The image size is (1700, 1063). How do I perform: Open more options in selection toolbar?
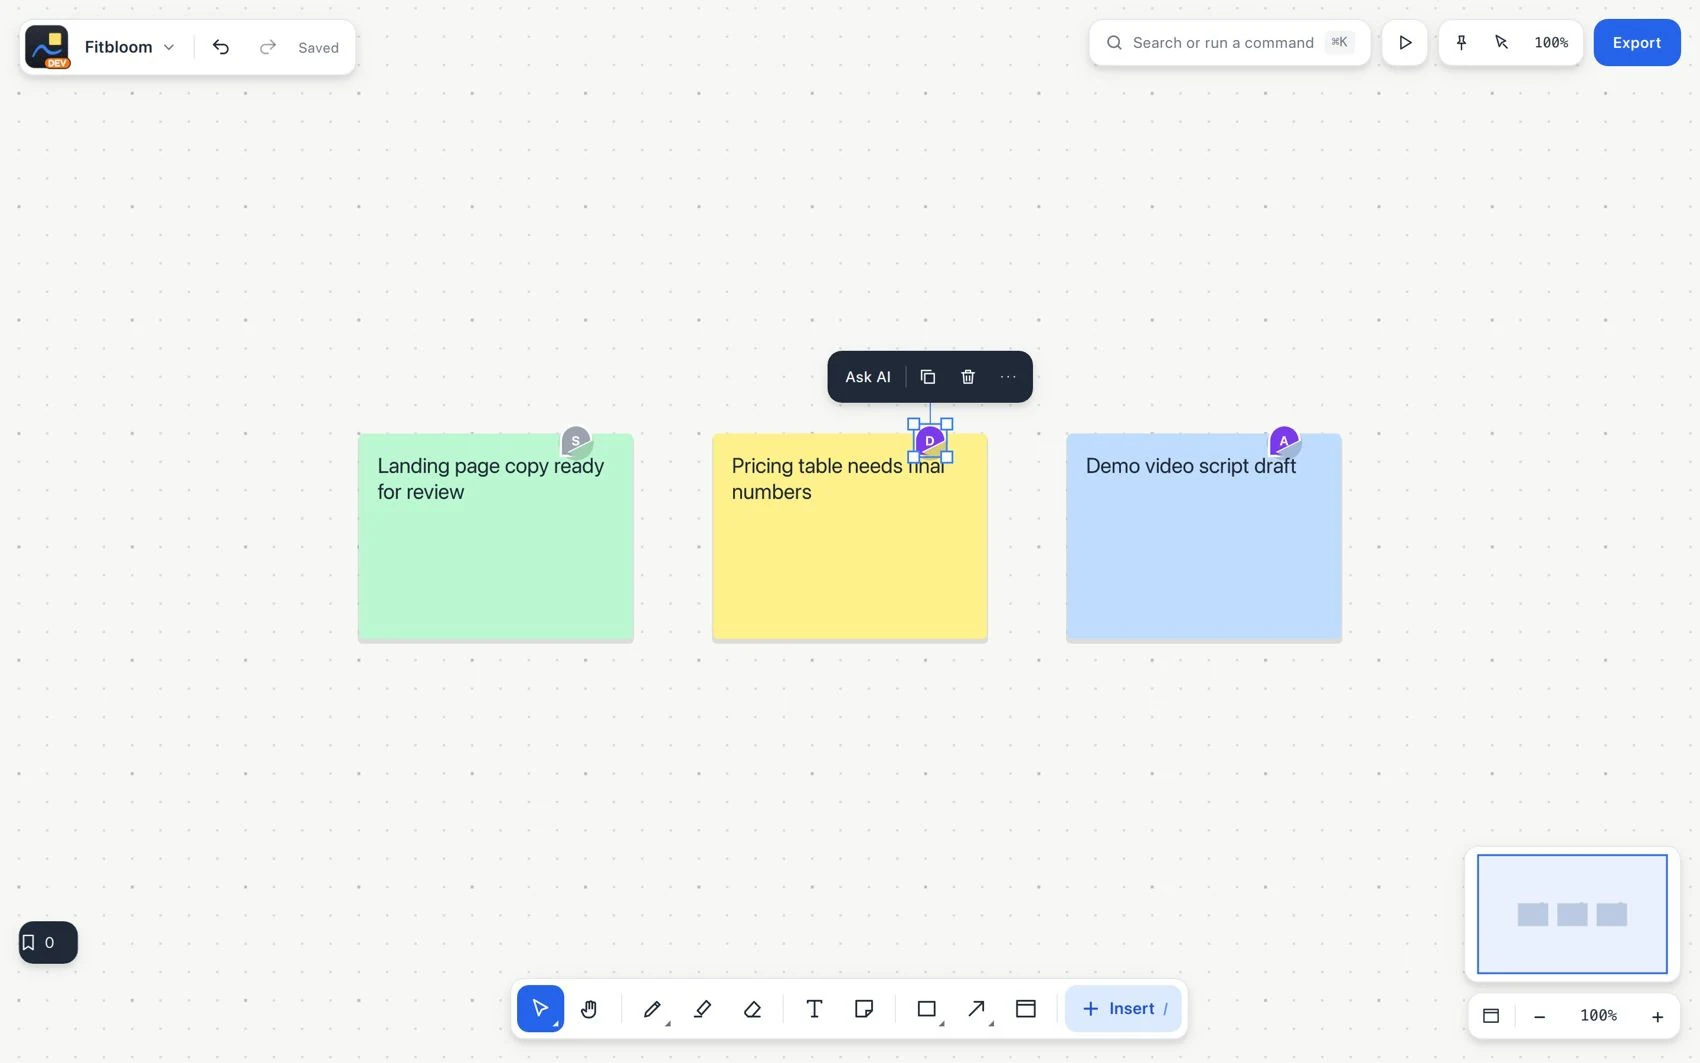(x=1008, y=377)
